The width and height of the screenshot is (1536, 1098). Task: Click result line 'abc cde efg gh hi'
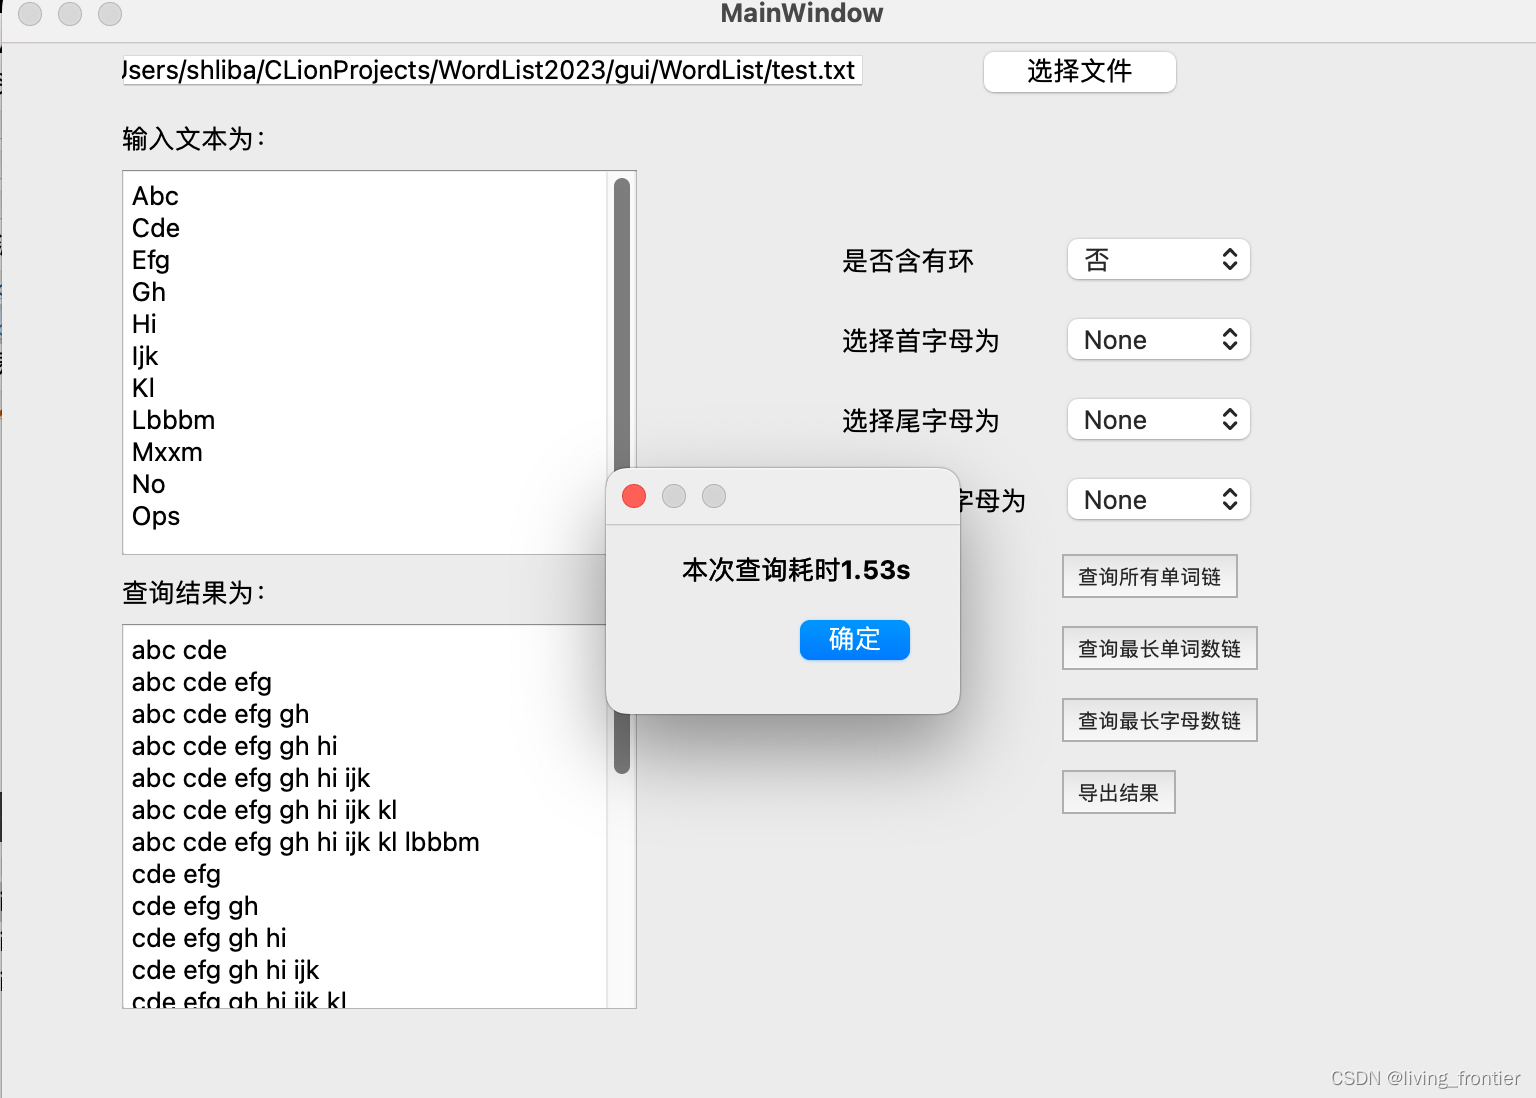coord(235,746)
